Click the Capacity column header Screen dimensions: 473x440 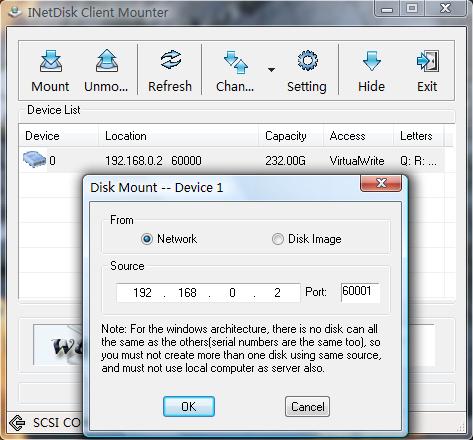click(x=291, y=136)
